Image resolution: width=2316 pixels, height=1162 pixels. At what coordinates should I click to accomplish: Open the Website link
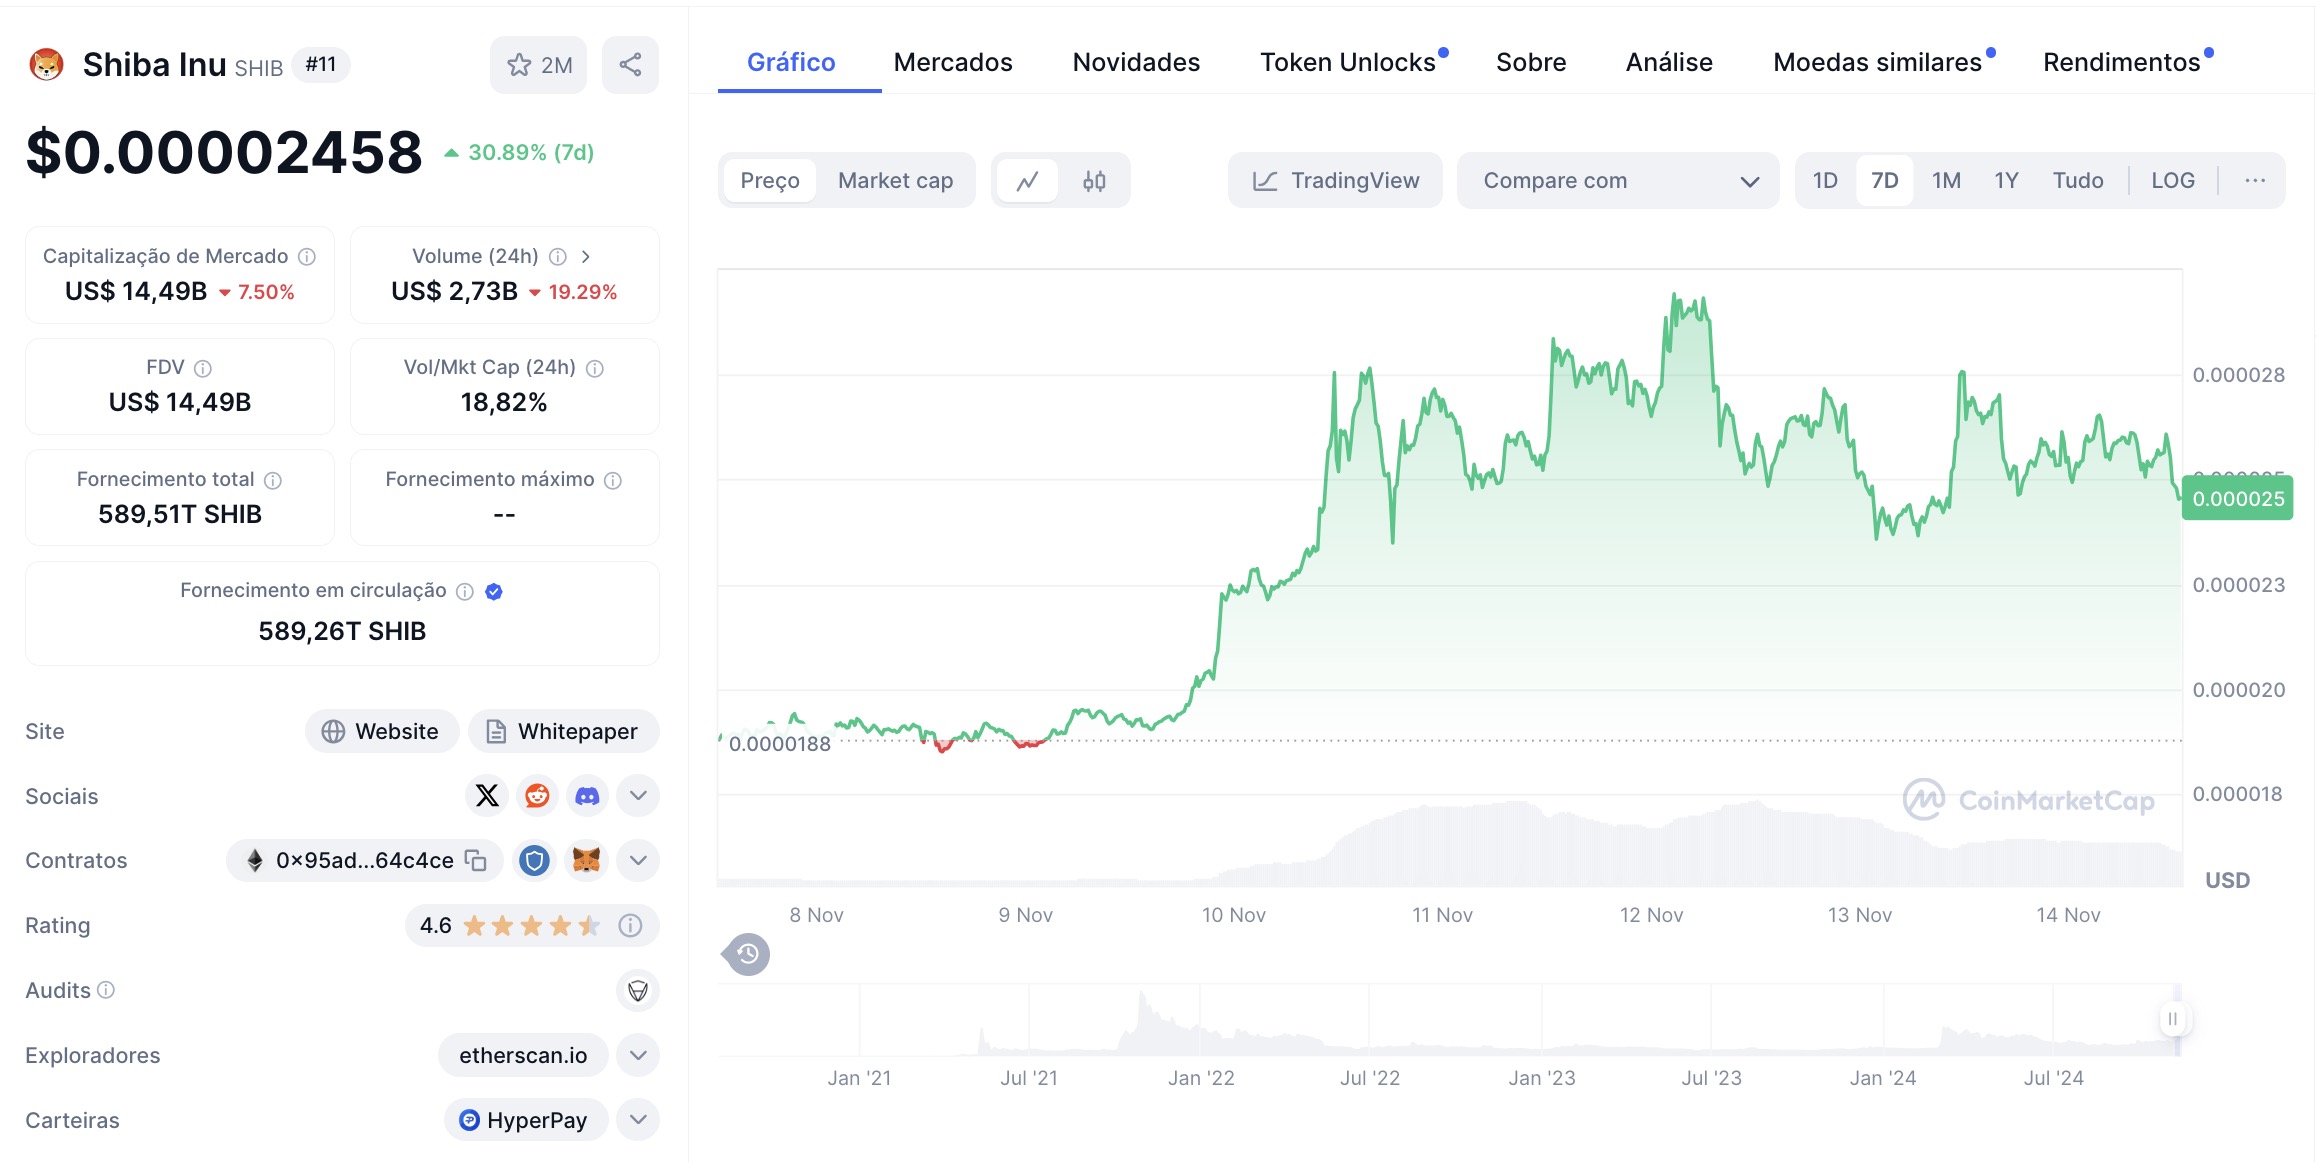point(382,732)
